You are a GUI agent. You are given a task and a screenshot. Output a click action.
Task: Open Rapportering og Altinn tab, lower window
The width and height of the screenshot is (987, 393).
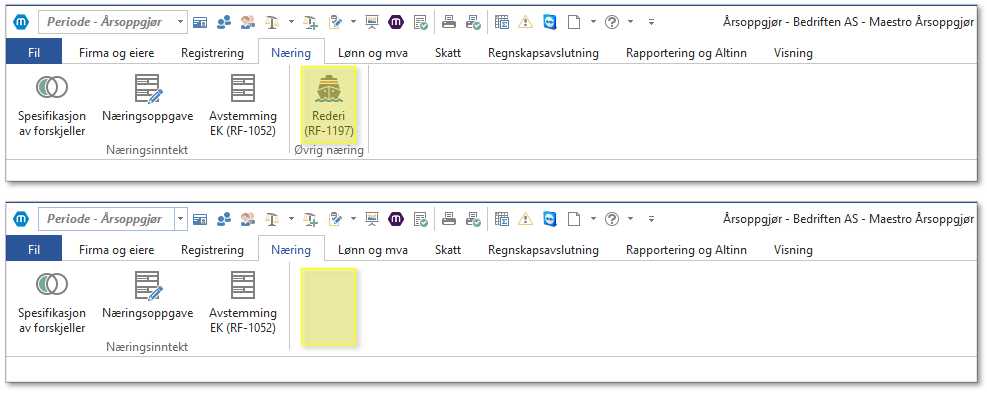coord(686,249)
